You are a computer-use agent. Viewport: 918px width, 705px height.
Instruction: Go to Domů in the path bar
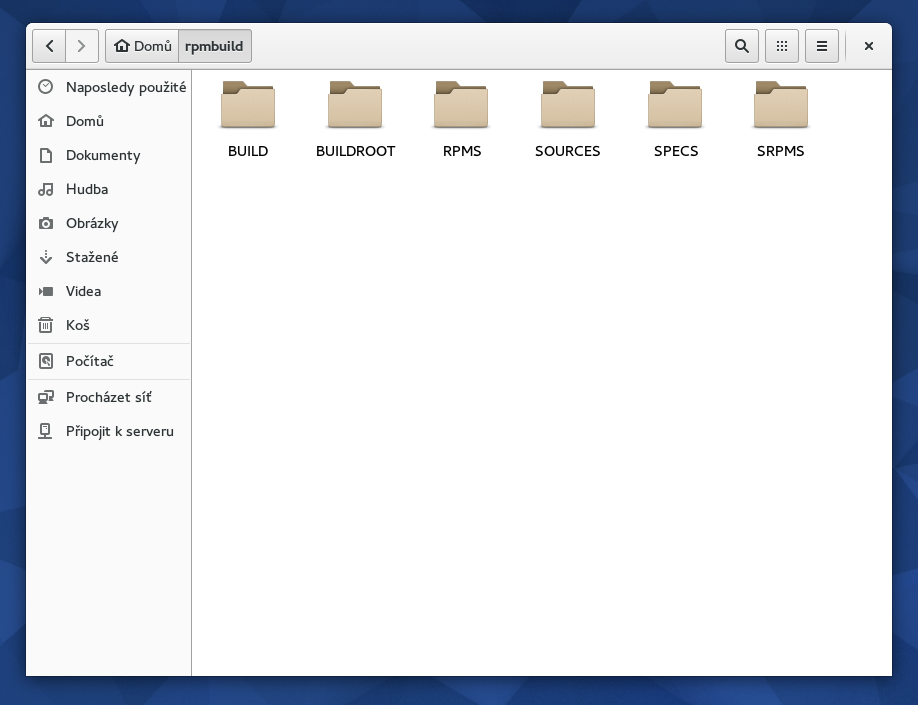tap(142, 46)
